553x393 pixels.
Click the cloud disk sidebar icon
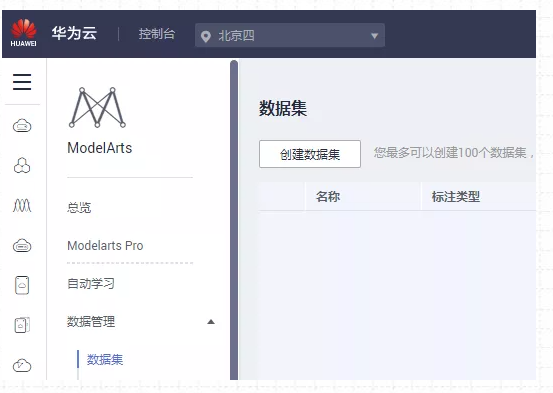tap(22, 246)
